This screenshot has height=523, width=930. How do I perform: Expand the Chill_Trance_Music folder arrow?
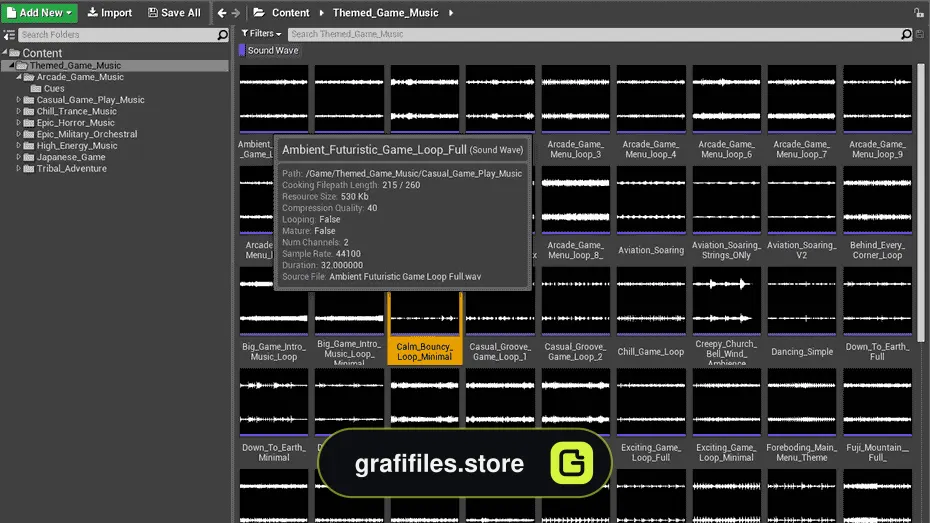19,111
